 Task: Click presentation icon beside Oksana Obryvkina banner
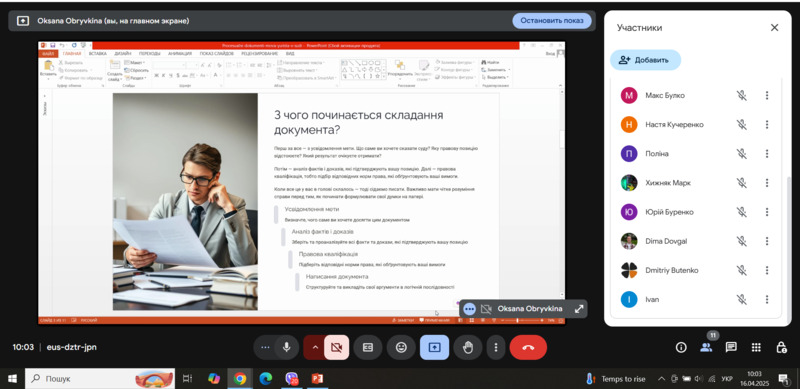pyautogui.click(x=23, y=21)
